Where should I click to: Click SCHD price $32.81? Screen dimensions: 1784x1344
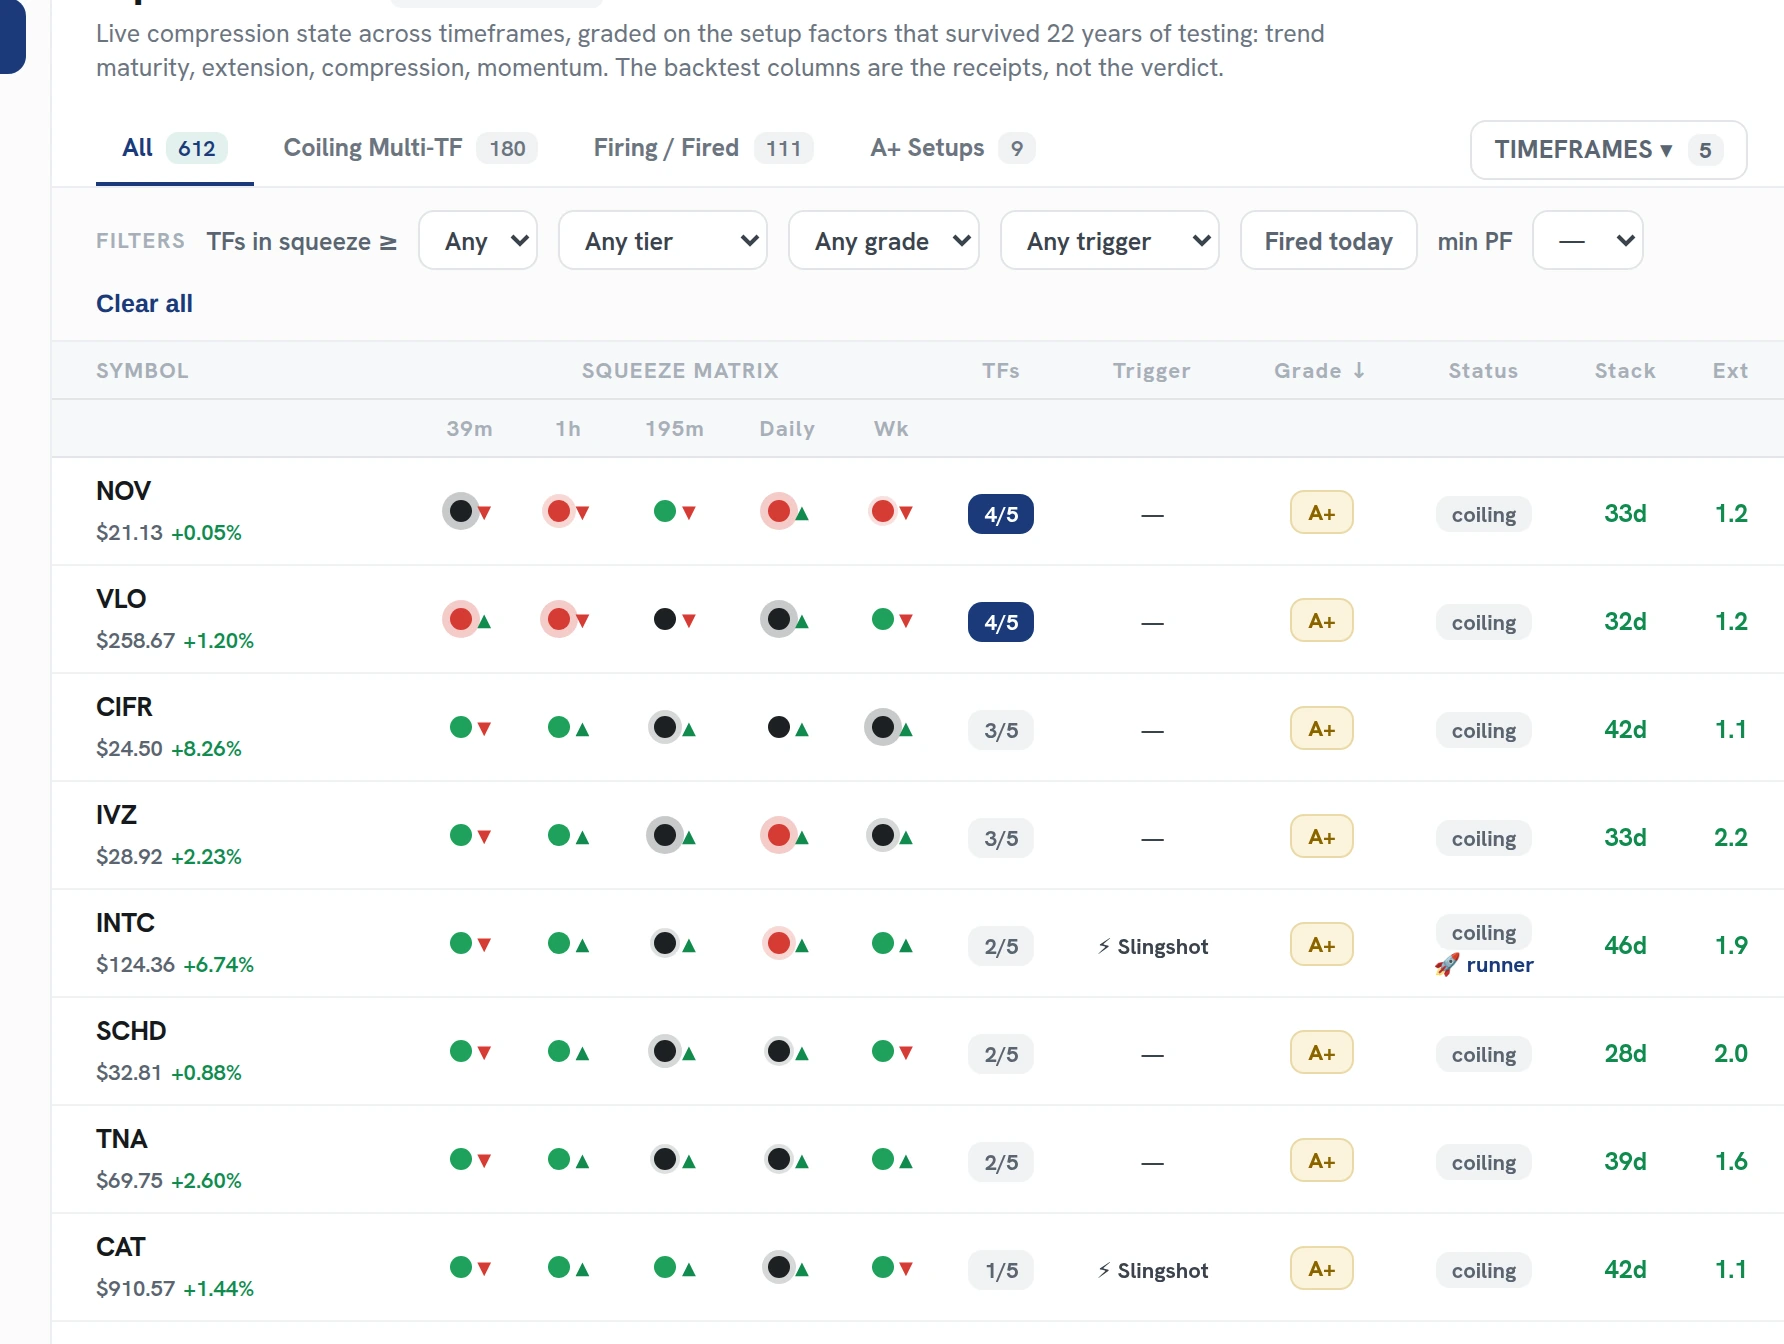tap(129, 1073)
